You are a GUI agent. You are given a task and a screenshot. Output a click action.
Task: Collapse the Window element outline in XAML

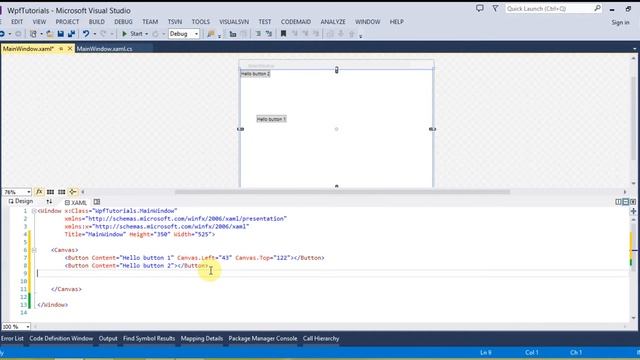pos(34,211)
